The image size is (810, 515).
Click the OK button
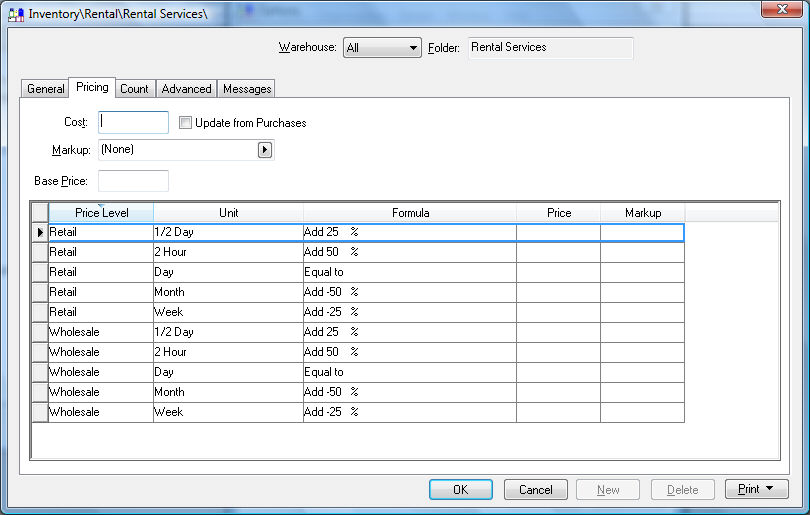(x=460, y=490)
